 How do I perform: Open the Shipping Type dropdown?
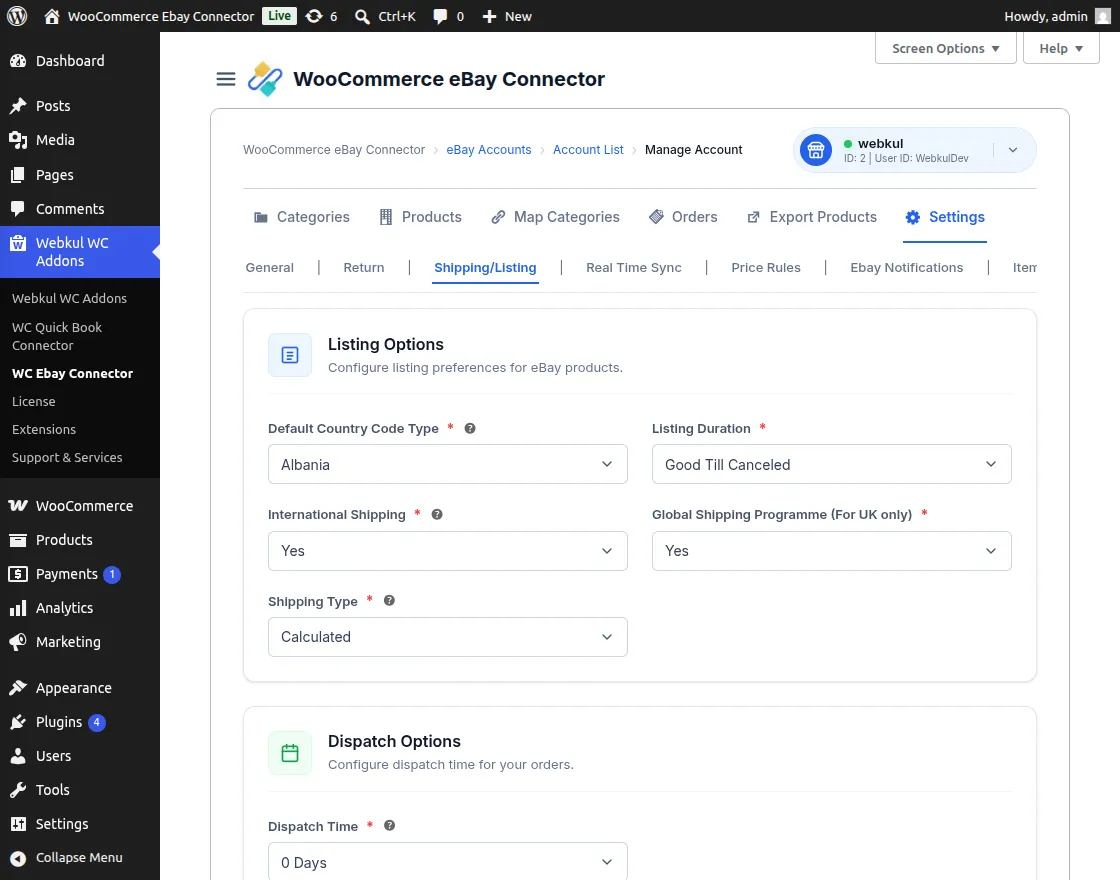click(x=448, y=637)
